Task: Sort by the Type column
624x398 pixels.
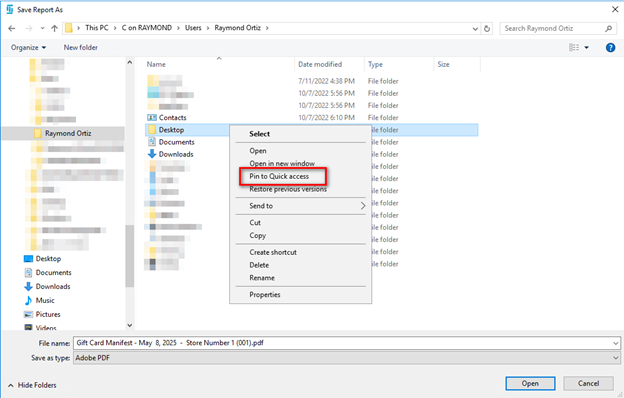Action: [375, 64]
